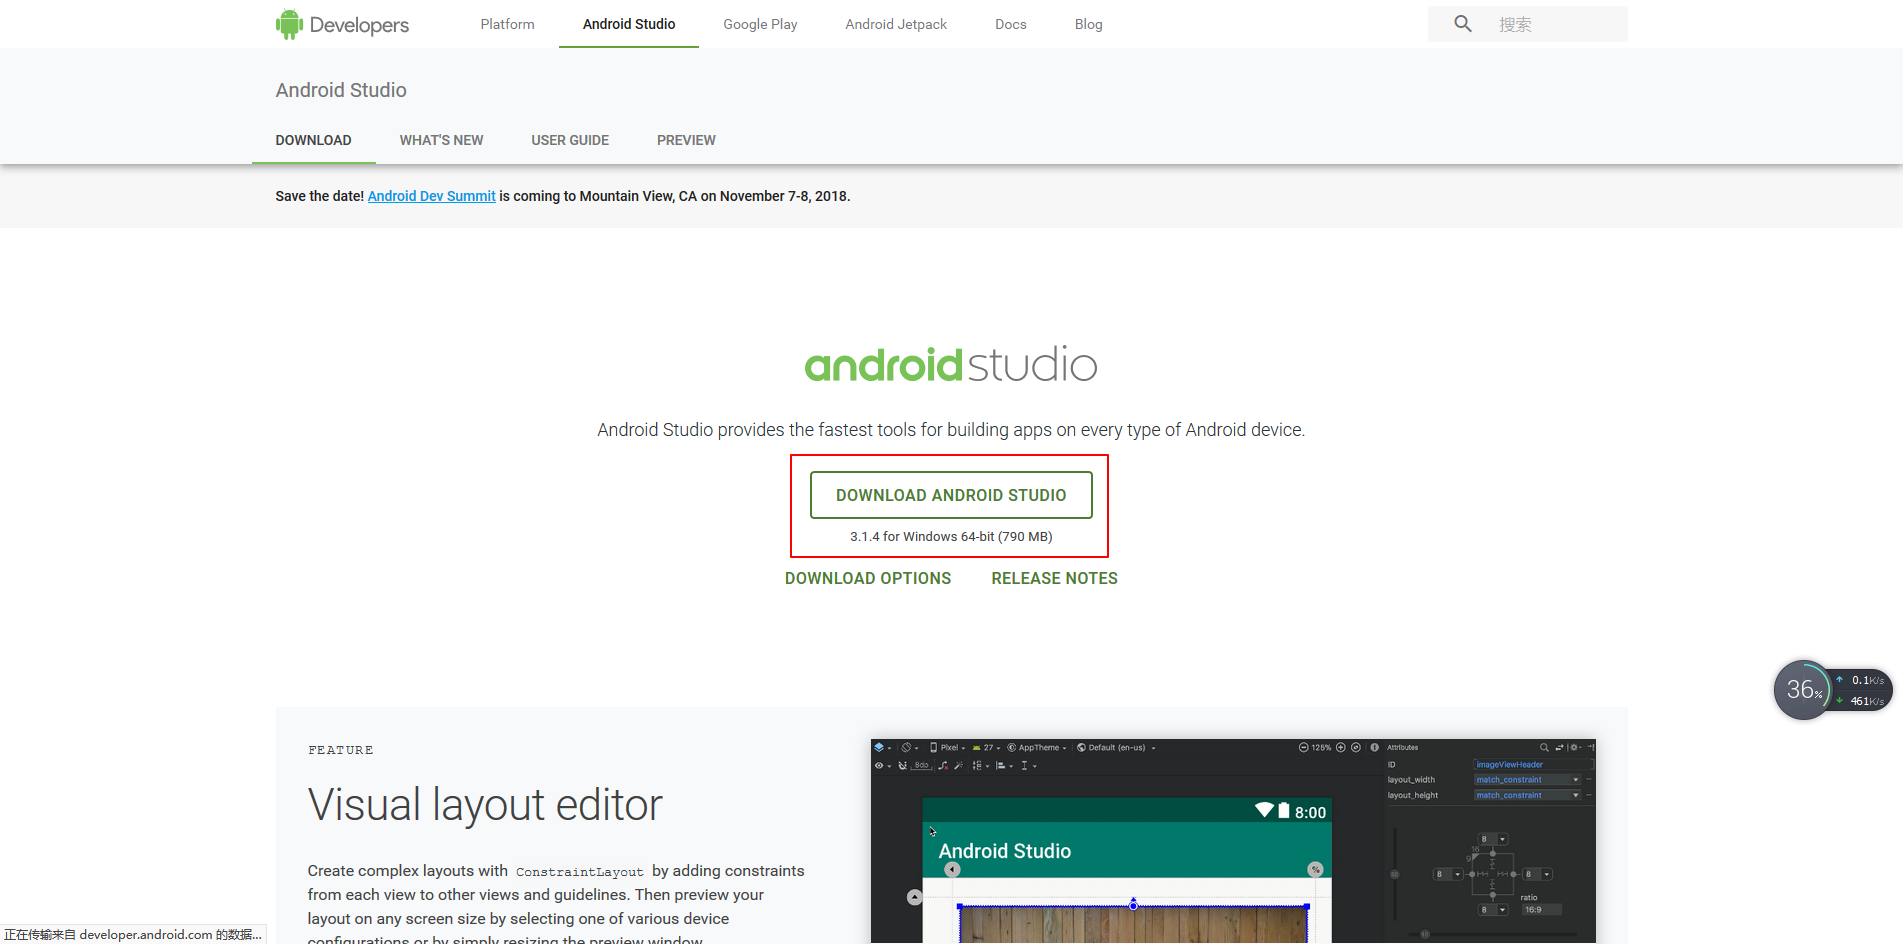Open the Platform nav item
Viewport: 1903px width, 944px height.
click(507, 24)
